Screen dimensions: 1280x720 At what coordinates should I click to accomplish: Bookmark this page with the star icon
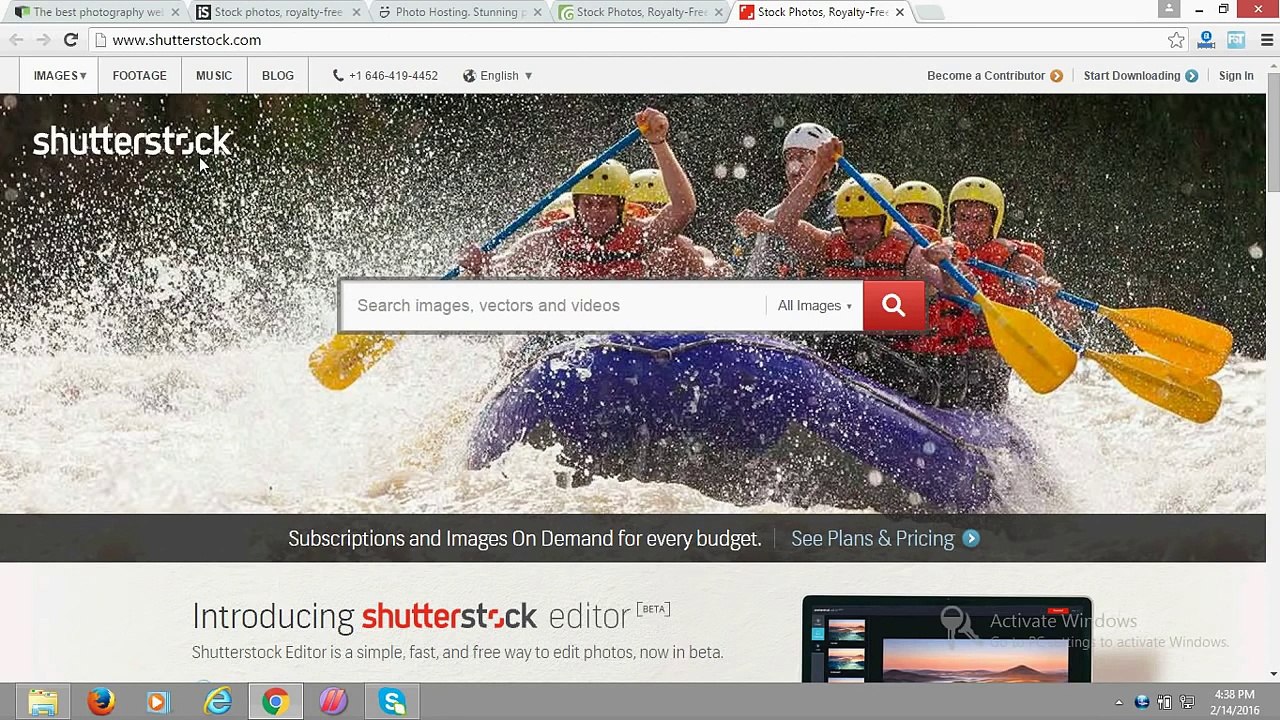click(x=1176, y=40)
